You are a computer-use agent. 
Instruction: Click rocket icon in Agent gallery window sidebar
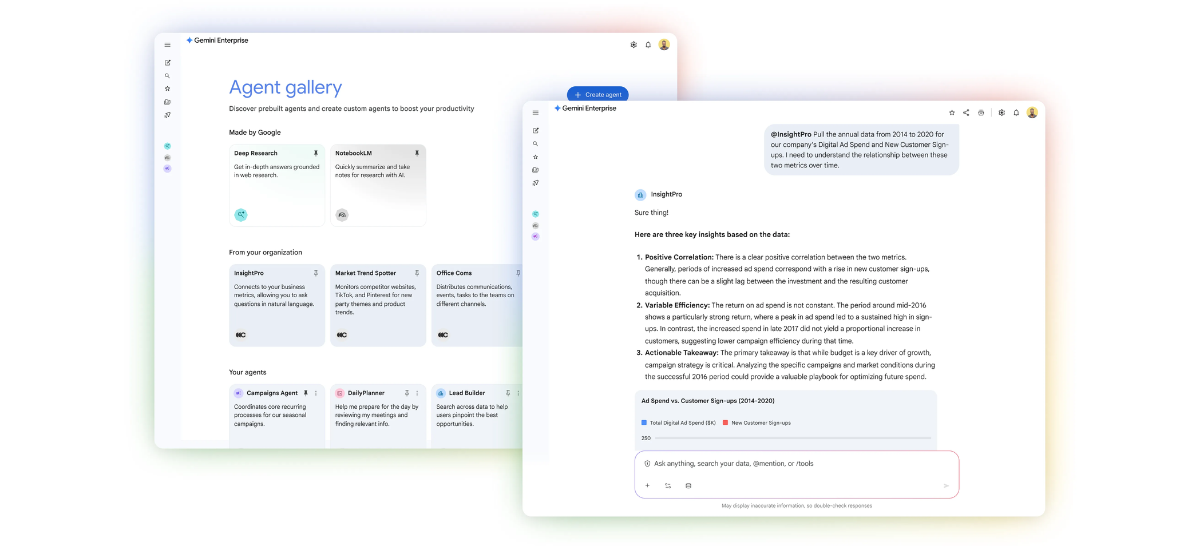(167, 115)
